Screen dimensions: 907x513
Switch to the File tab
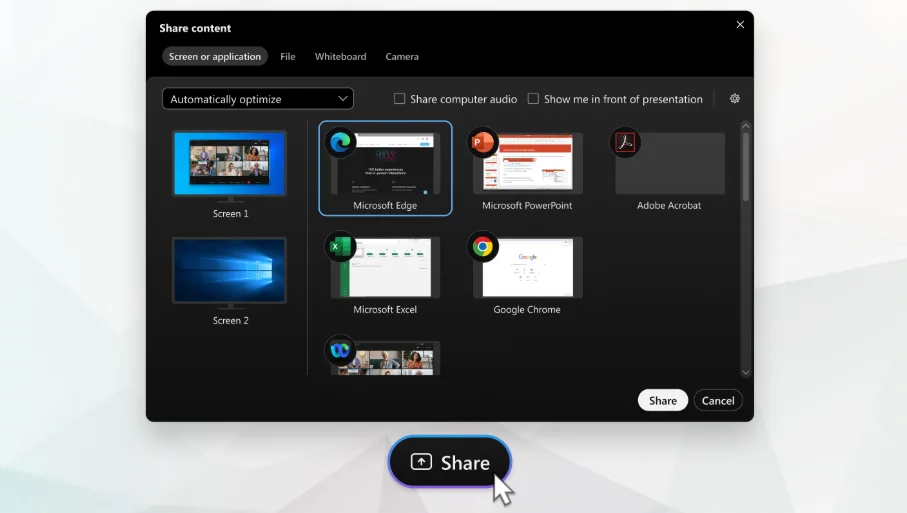click(x=288, y=57)
